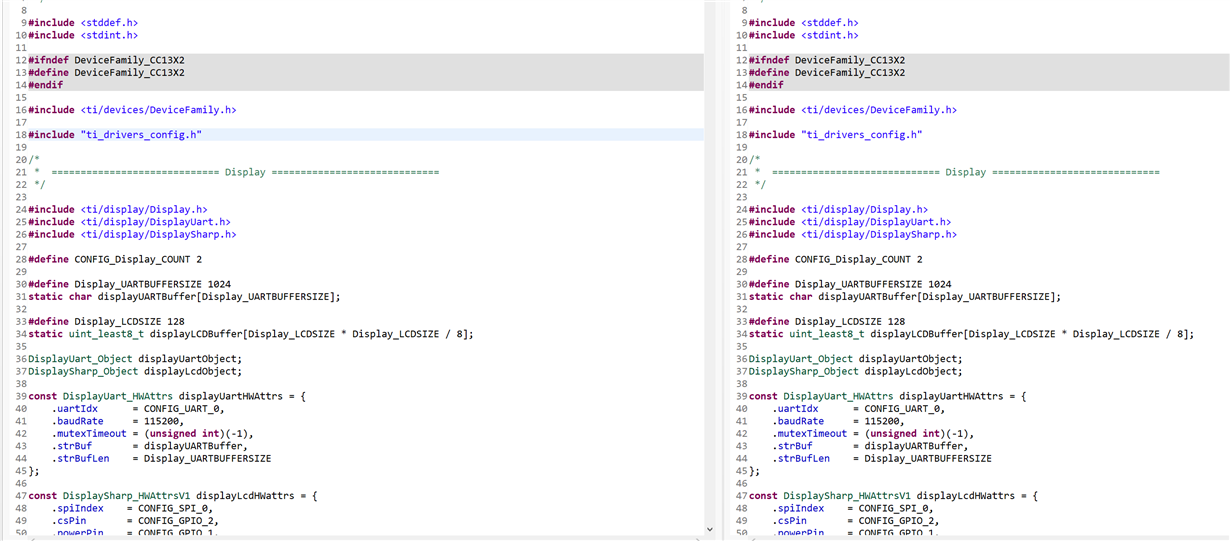Click the left pane's vertical scrollbar track
This screenshot has width=1230, height=541.
coord(711,262)
